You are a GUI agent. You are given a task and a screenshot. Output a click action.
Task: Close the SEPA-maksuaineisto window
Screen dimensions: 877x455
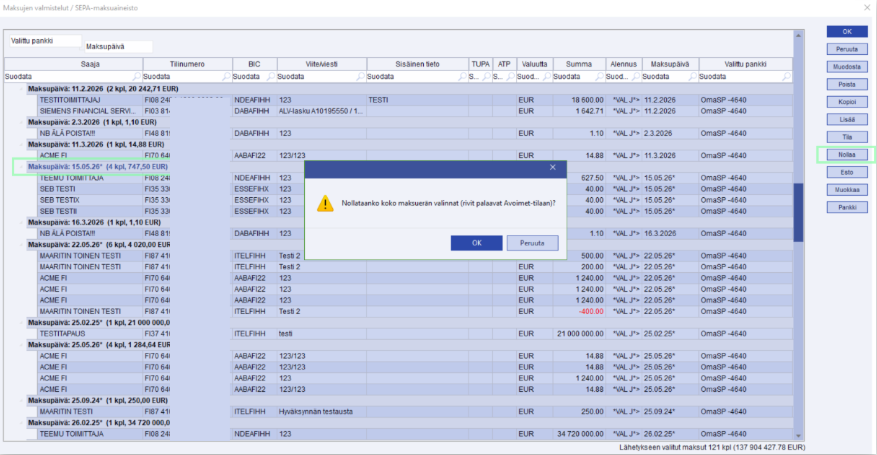point(867,7)
